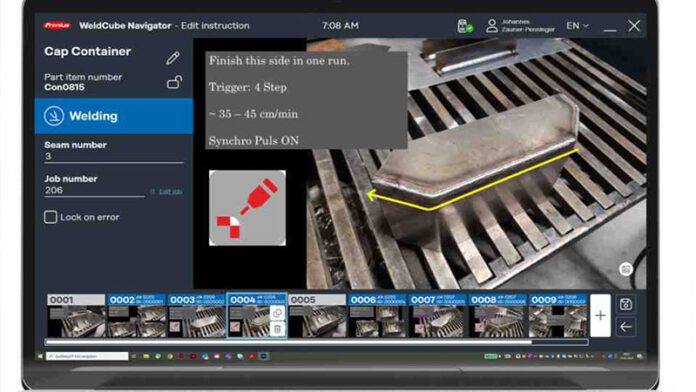This screenshot has width=696, height=392.
Task: Go back with the left arrow button
Action: click(x=626, y=327)
